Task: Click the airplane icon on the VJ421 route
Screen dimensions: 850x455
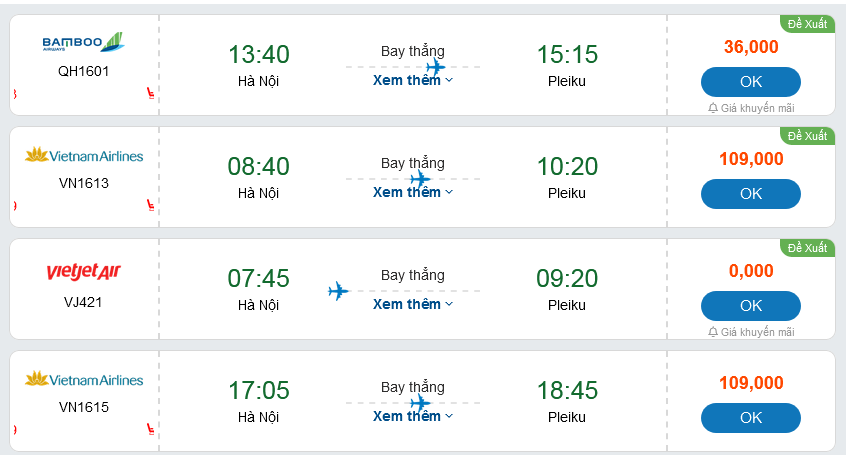Action: (338, 291)
